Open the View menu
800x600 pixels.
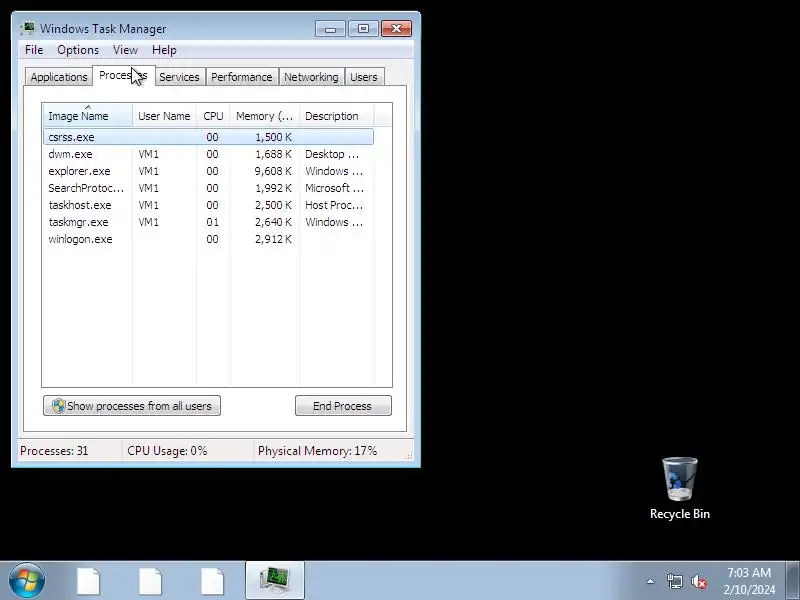[126, 50]
